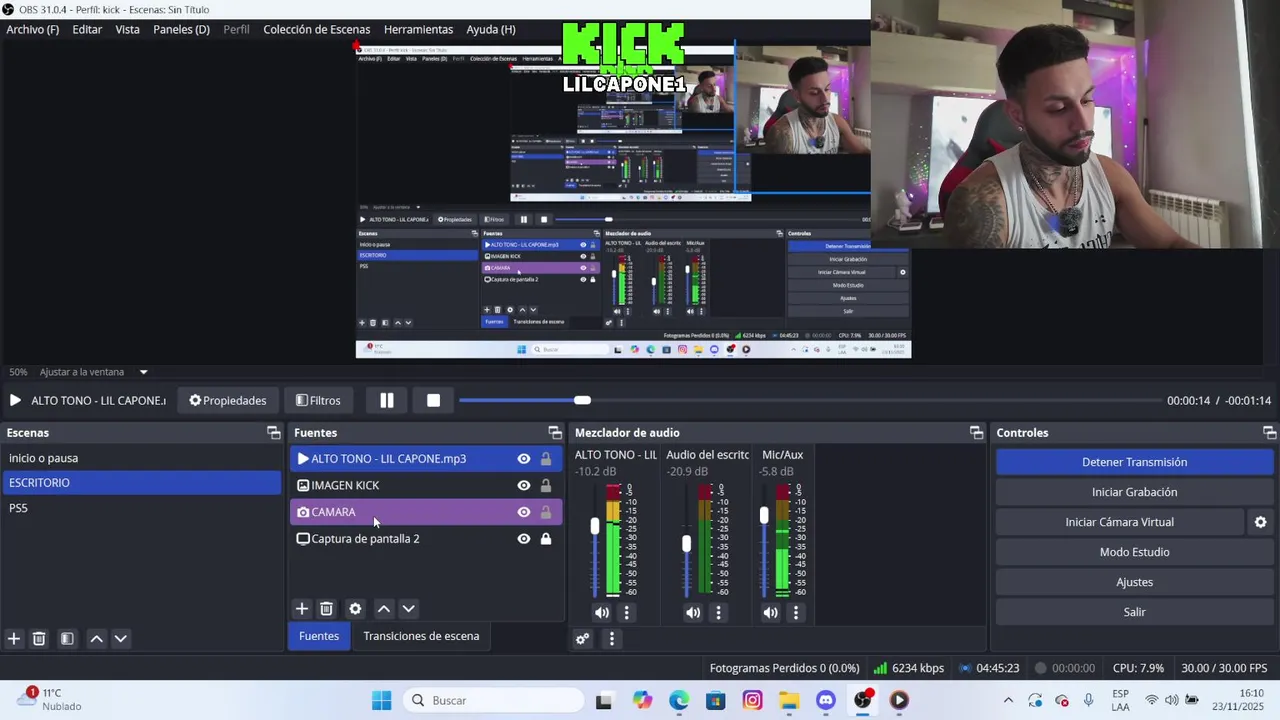The height and width of the screenshot is (720, 1280).
Task: Open Herramientas menu
Action: click(x=418, y=29)
